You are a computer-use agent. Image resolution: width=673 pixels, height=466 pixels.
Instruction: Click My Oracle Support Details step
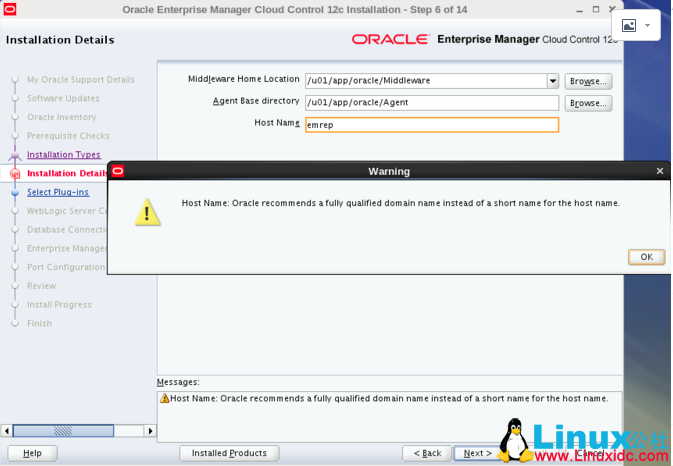coord(81,79)
